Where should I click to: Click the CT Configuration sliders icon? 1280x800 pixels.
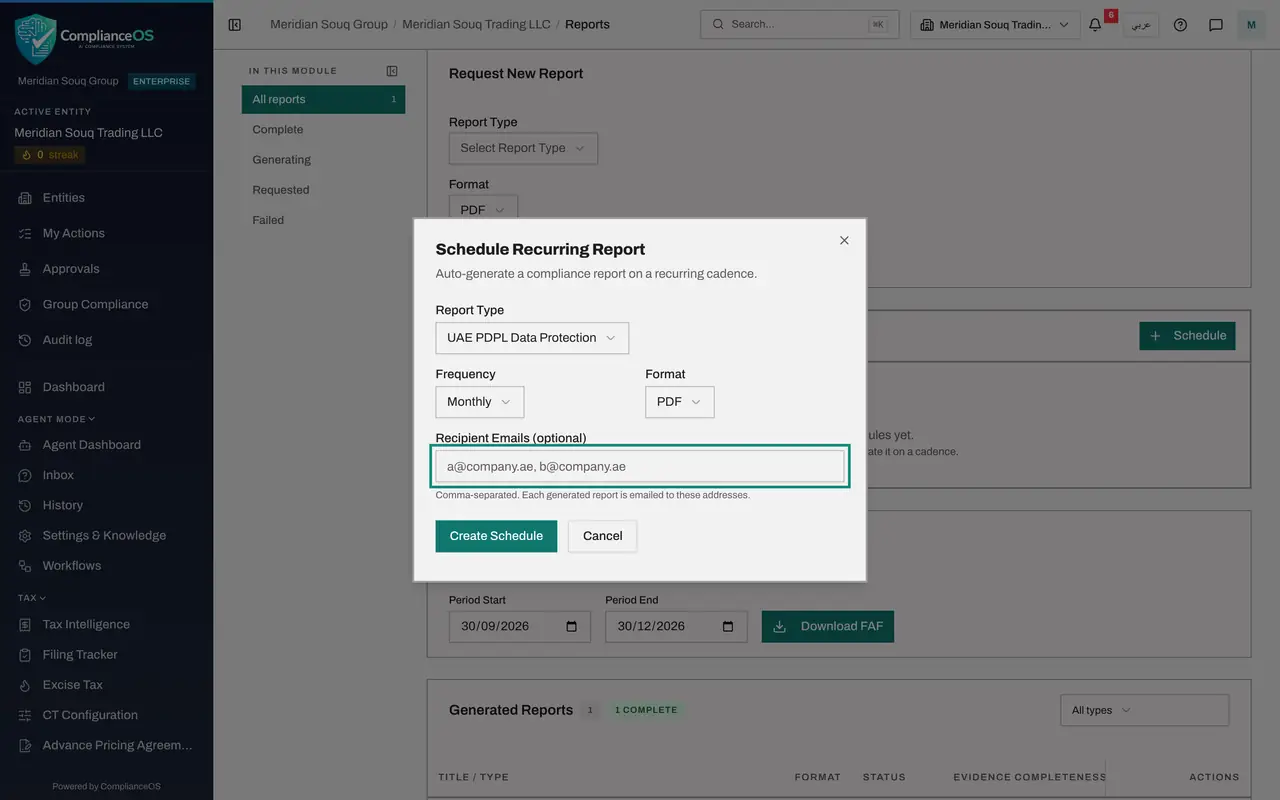coord(25,715)
